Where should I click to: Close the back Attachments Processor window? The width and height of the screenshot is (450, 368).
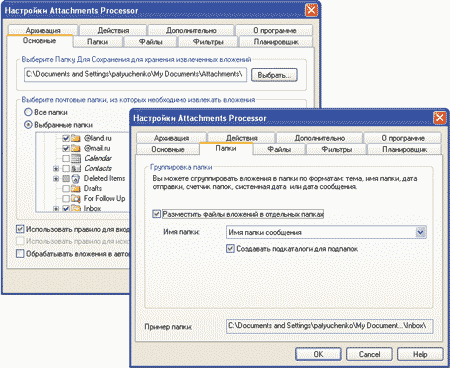coord(311,10)
